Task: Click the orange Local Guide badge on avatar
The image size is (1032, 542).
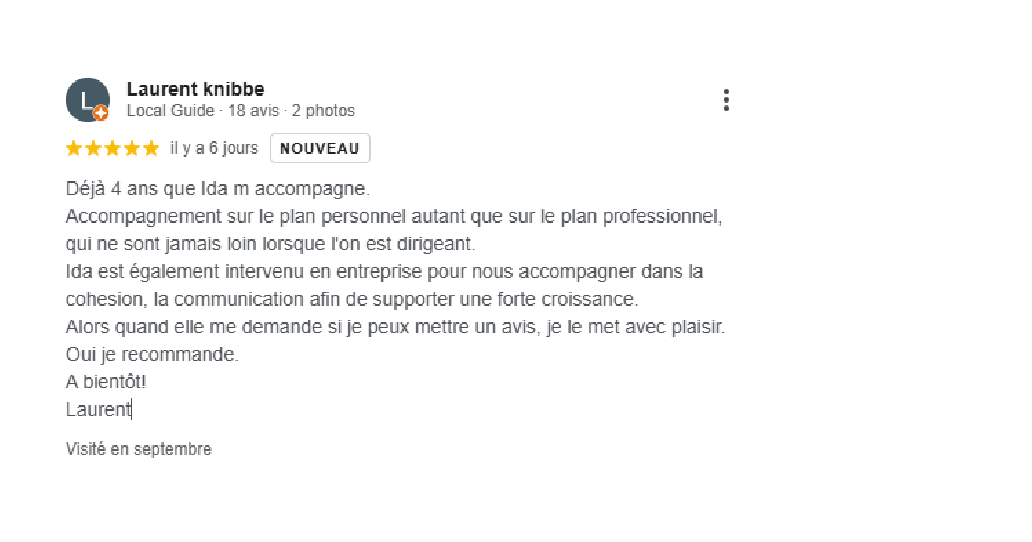Action: point(100,113)
